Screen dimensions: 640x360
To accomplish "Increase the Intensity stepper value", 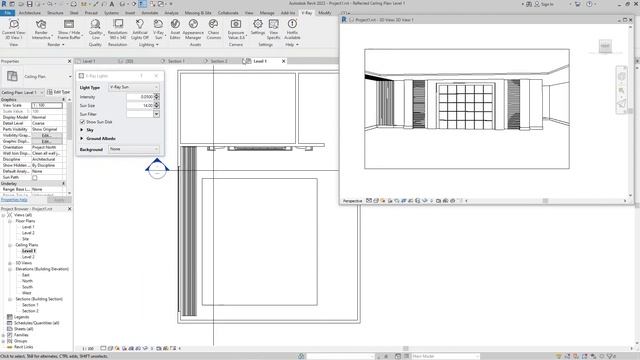I will (156, 95).
